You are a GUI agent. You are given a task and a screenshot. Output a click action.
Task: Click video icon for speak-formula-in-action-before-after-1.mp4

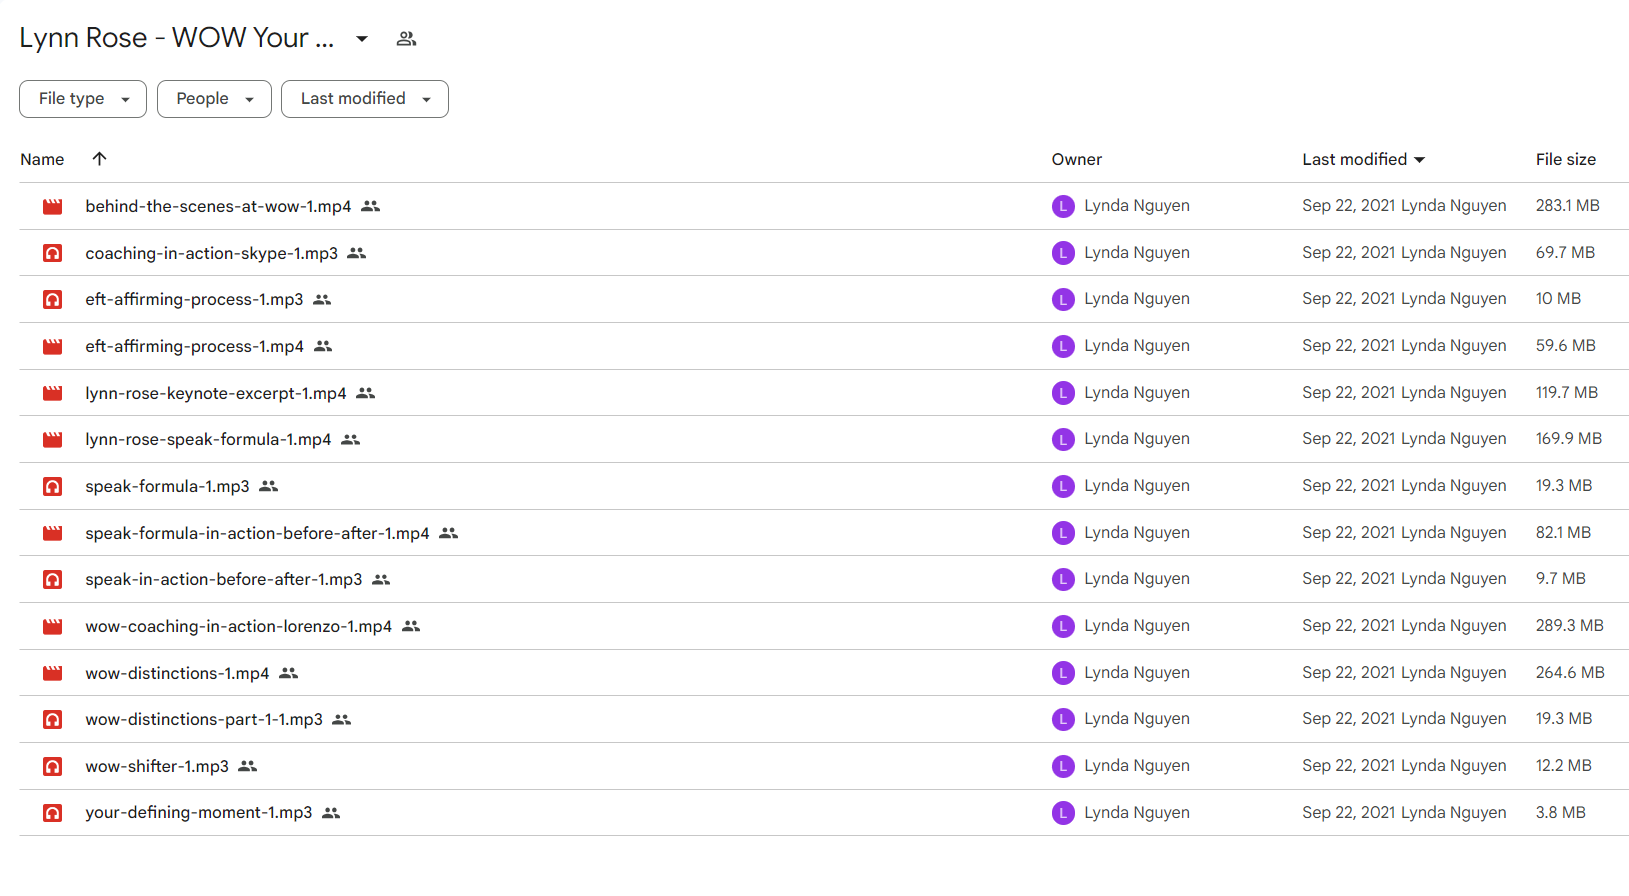pos(53,533)
